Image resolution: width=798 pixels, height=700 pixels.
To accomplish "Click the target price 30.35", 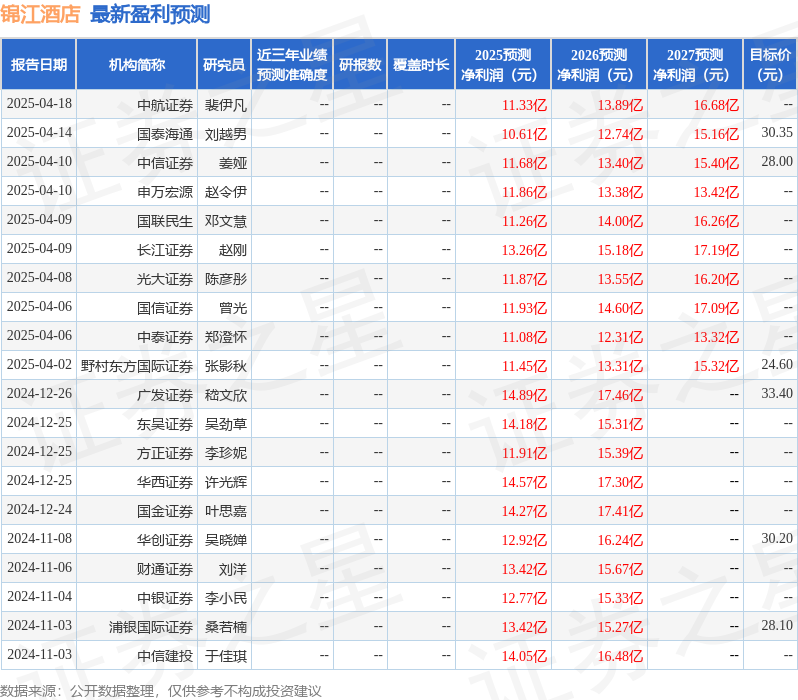I will (777, 132).
